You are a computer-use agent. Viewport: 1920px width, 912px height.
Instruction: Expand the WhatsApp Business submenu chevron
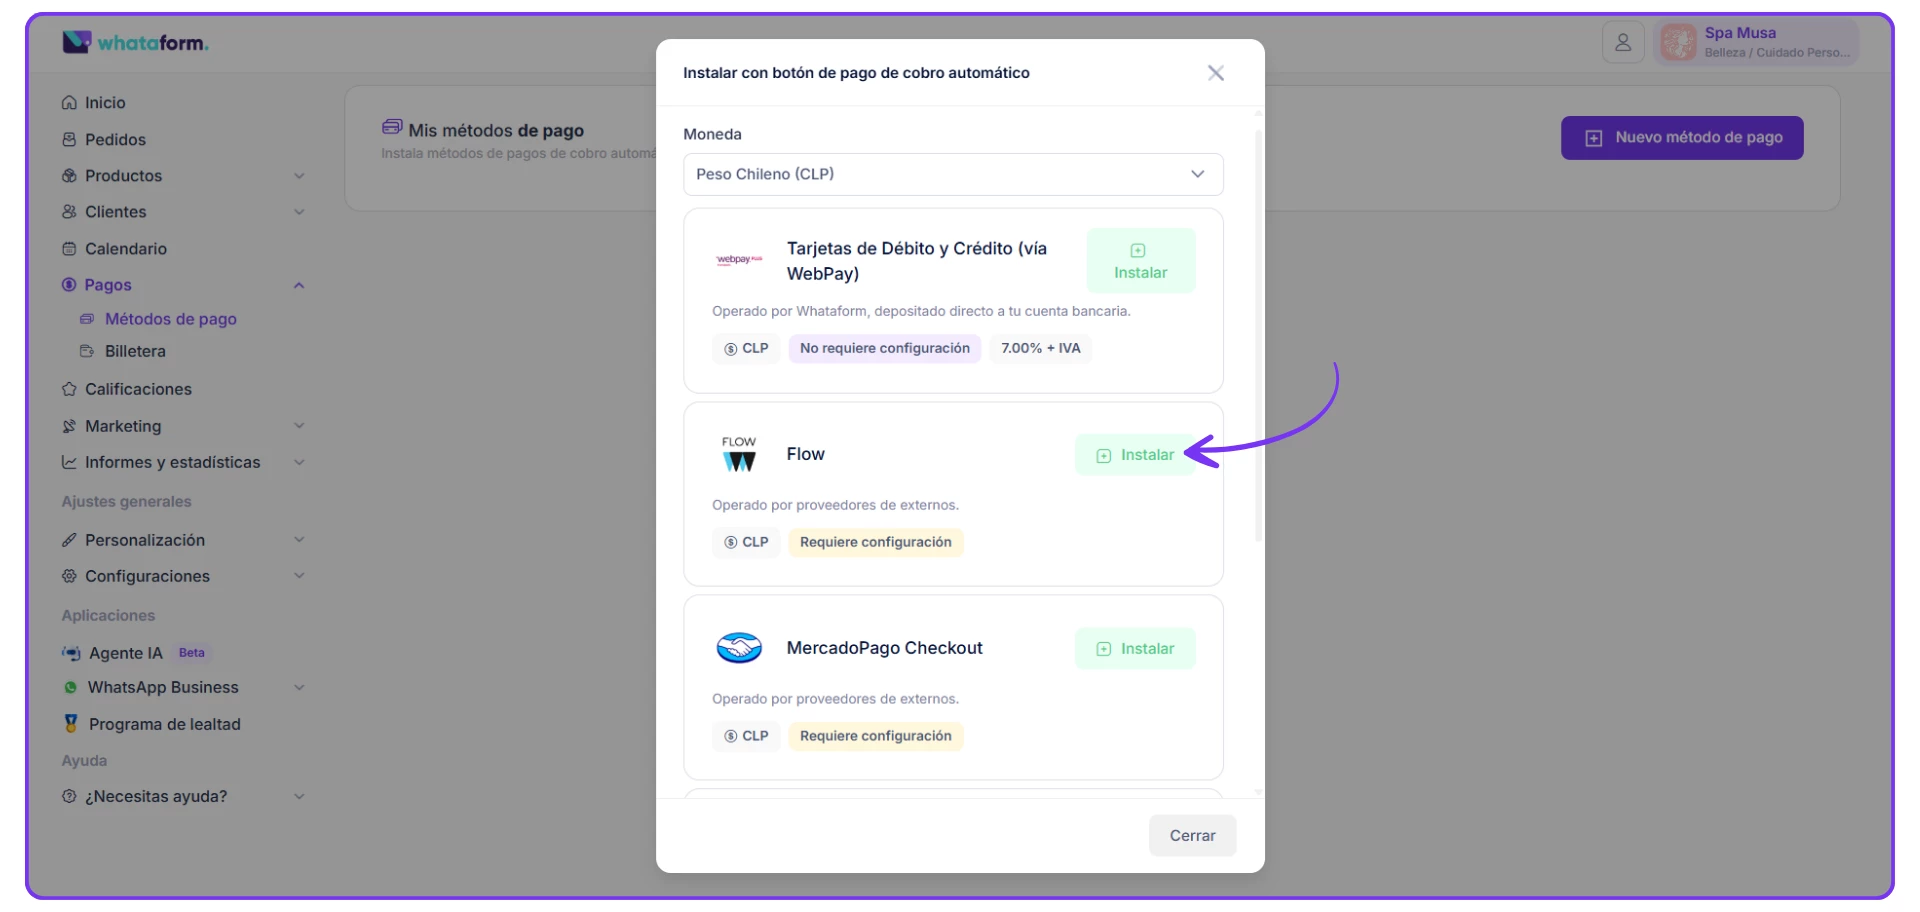299,688
